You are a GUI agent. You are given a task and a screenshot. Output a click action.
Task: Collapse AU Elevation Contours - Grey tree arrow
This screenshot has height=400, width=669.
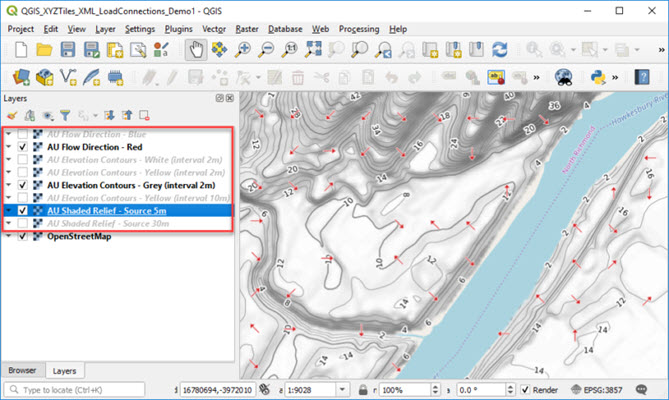(x=9, y=185)
